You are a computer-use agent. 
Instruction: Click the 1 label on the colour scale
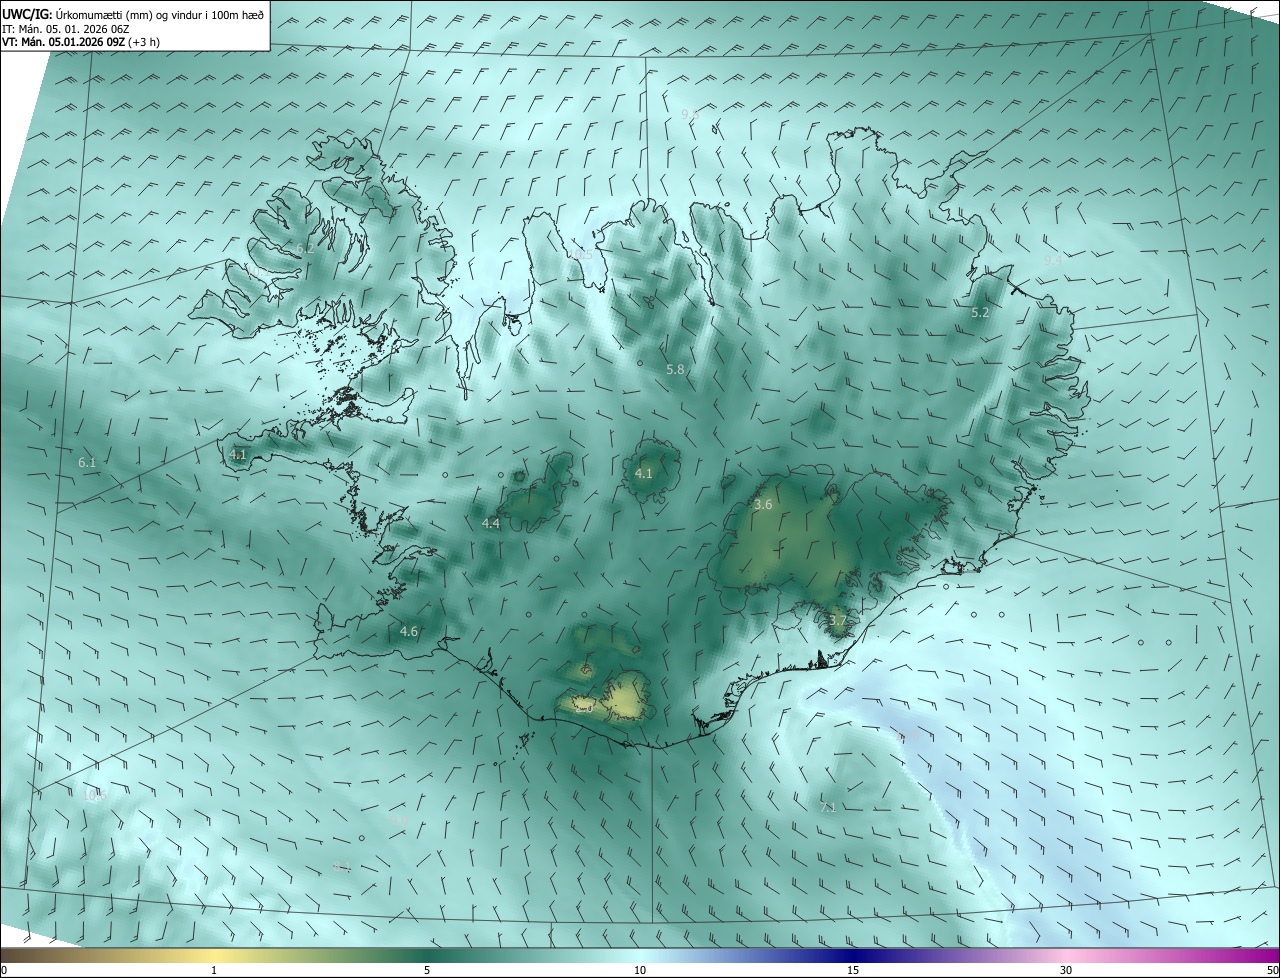[214, 971]
